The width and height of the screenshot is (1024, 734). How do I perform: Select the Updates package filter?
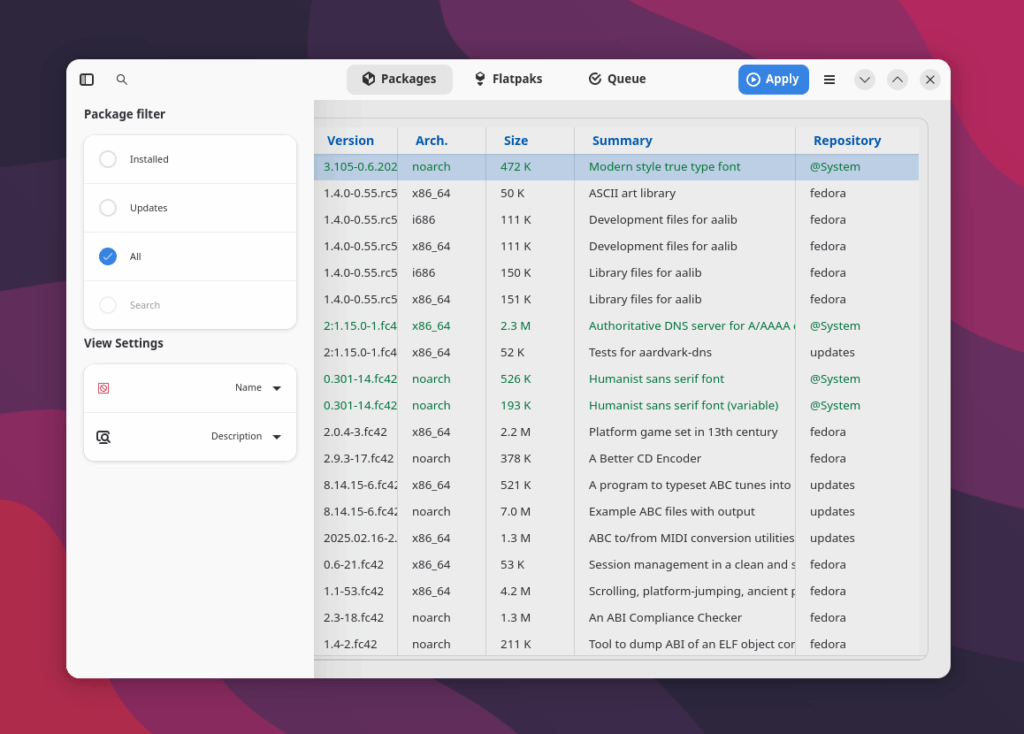tap(108, 208)
